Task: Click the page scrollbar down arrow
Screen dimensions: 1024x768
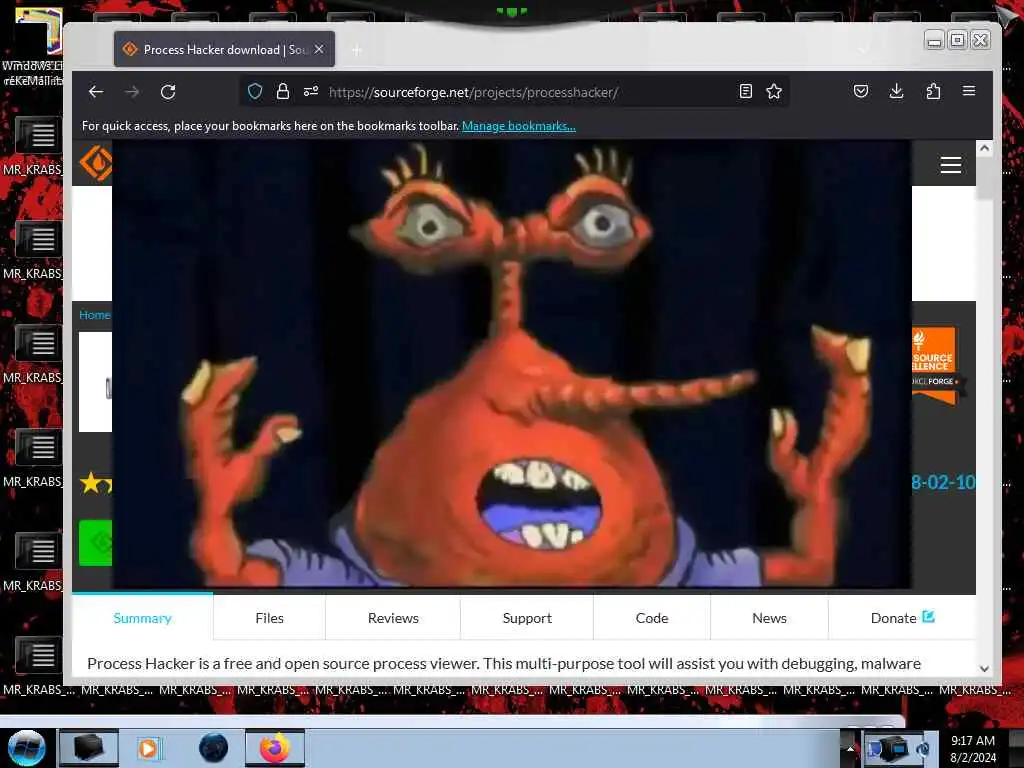Action: pos(984,669)
